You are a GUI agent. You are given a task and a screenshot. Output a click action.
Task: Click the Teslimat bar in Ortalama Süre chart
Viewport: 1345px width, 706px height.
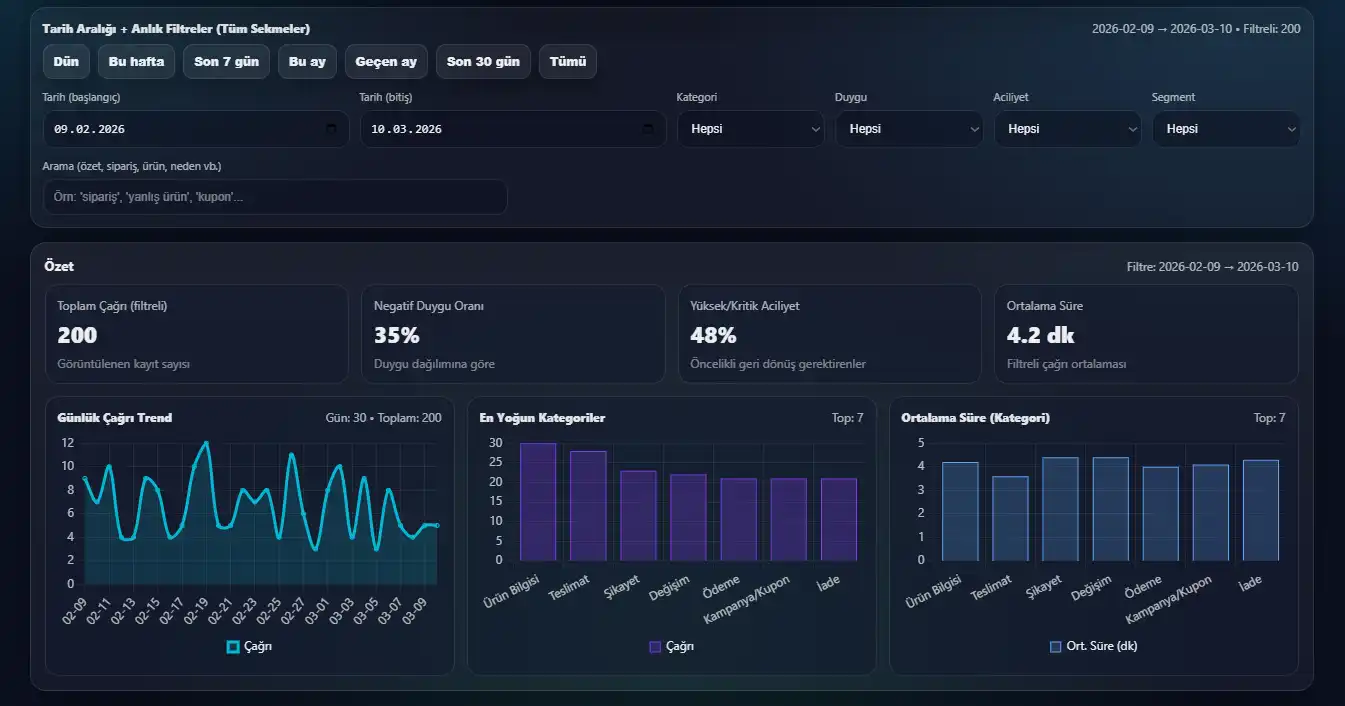(1010, 518)
